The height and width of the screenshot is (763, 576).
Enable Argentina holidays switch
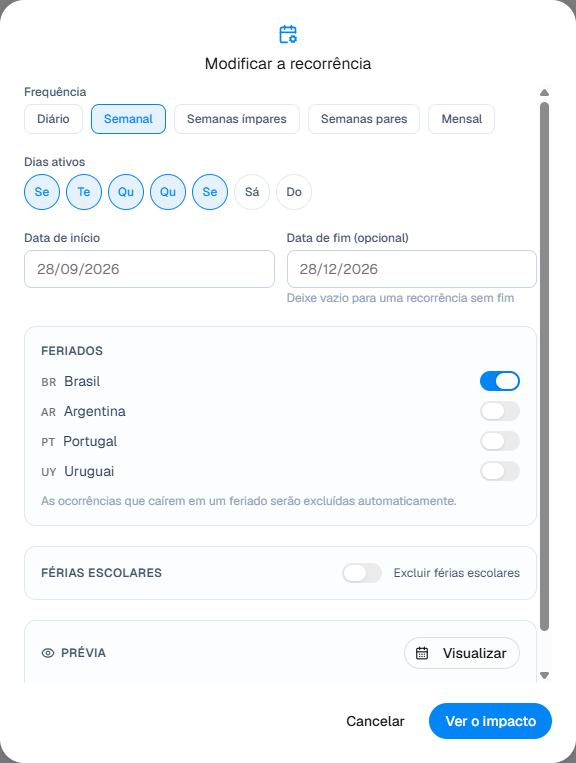point(500,411)
